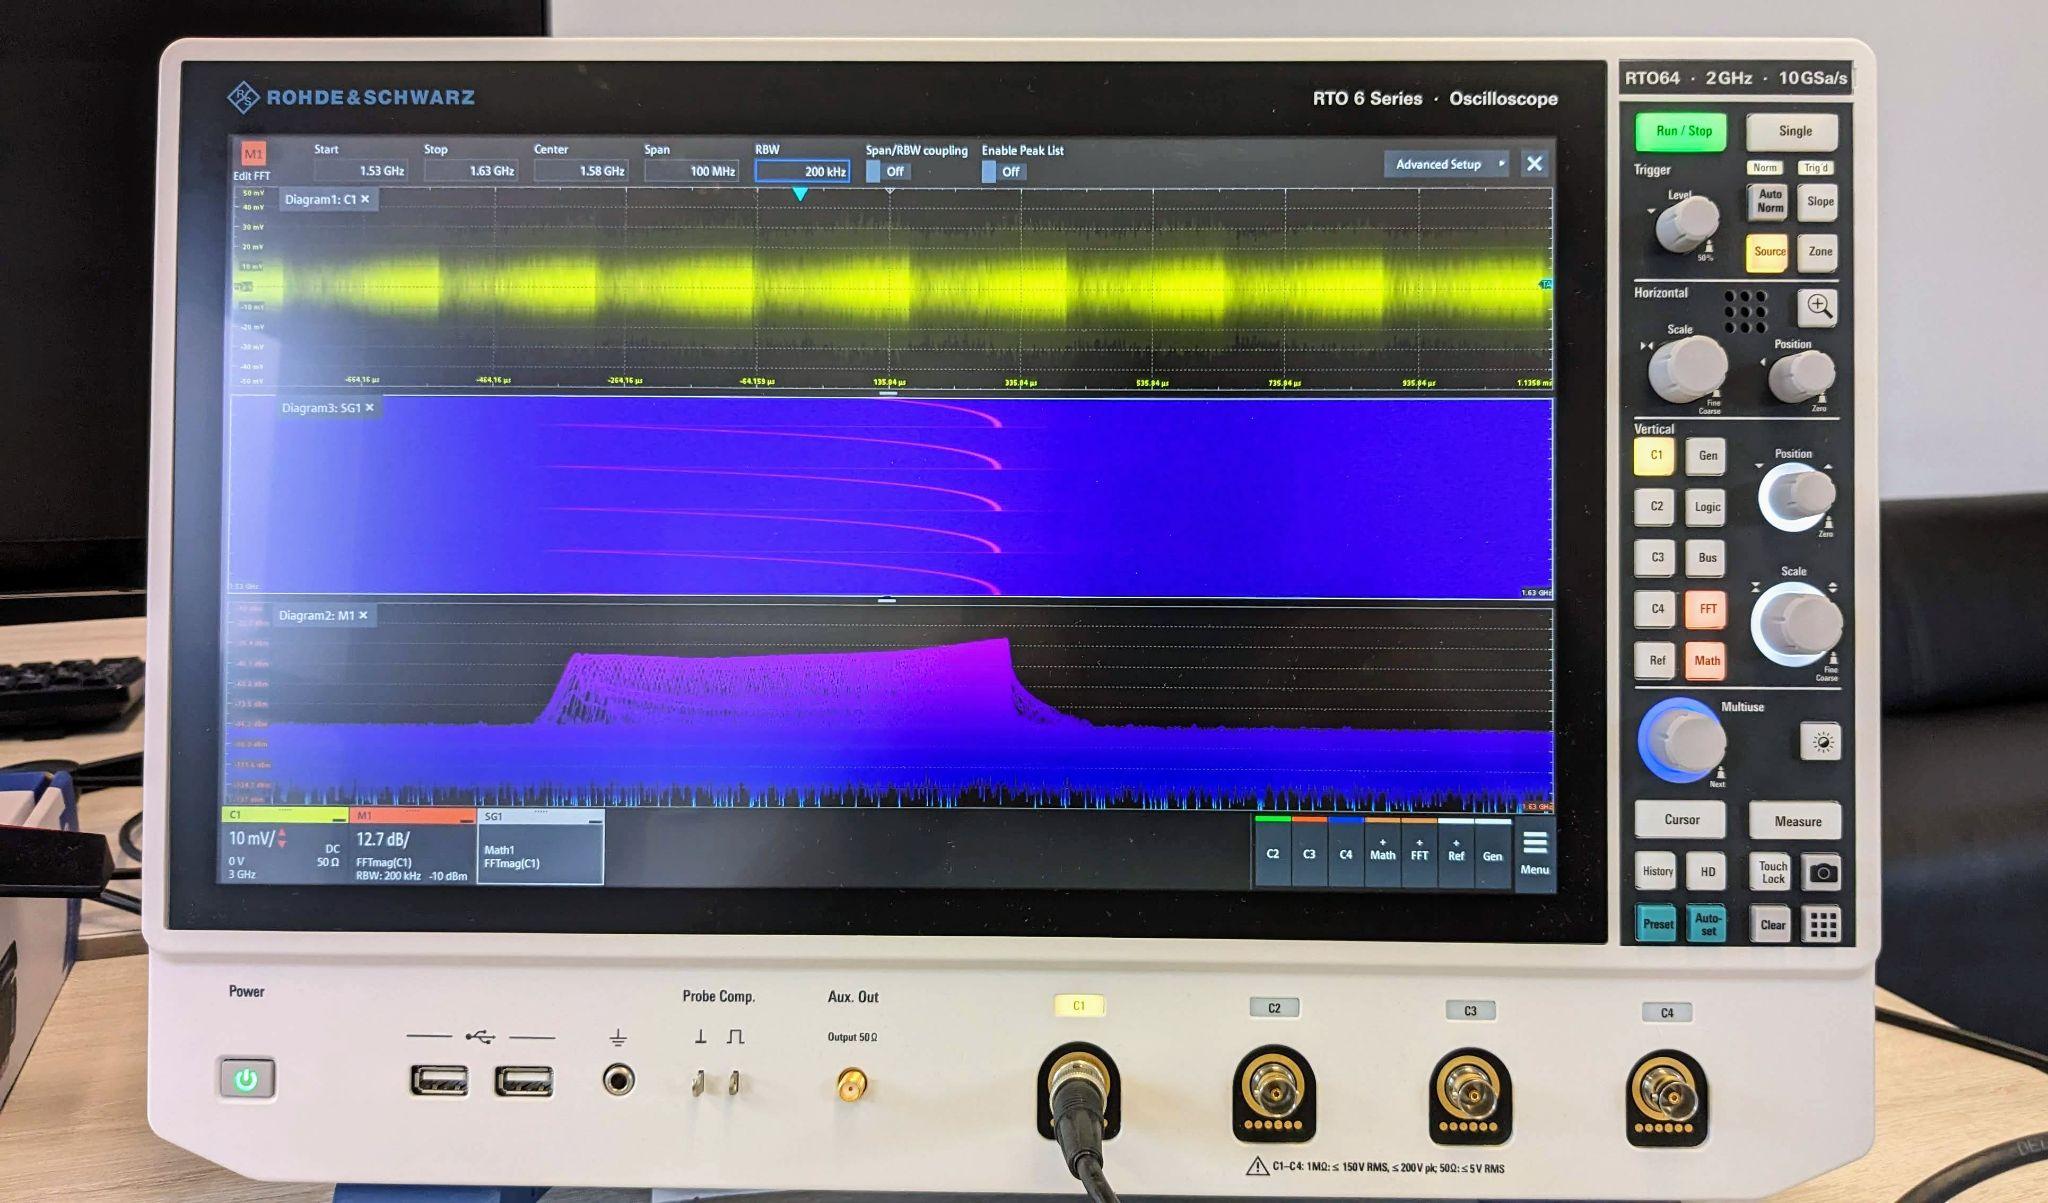Push the trigger Source key
The width and height of the screenshot is (2048, 1203).
(x=1768, y=252)
